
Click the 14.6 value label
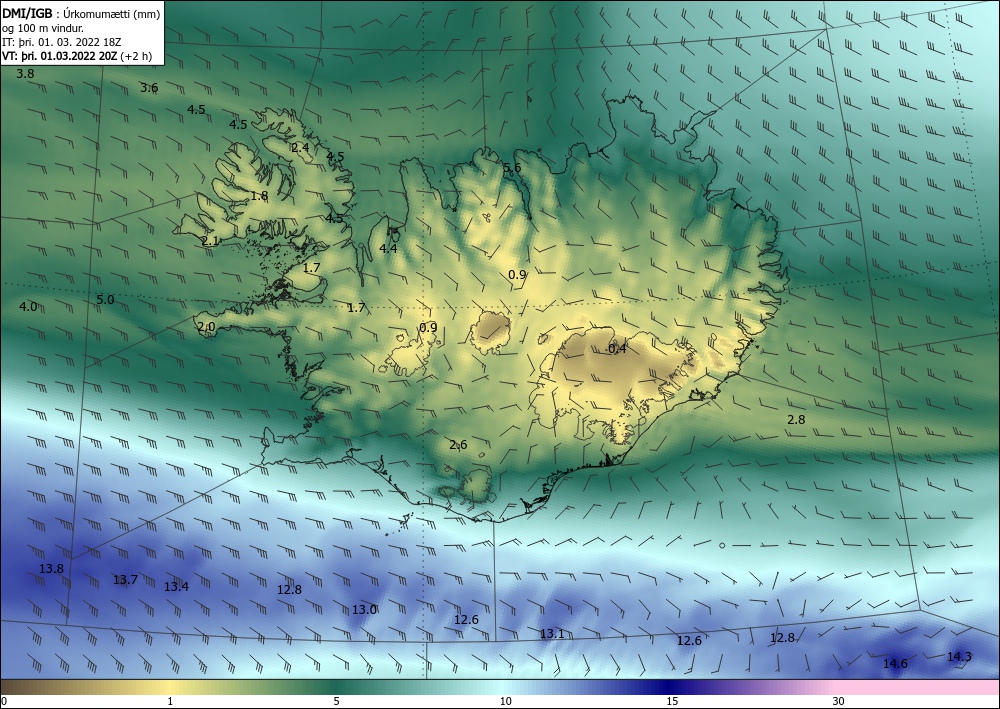[x=895, y=664]
